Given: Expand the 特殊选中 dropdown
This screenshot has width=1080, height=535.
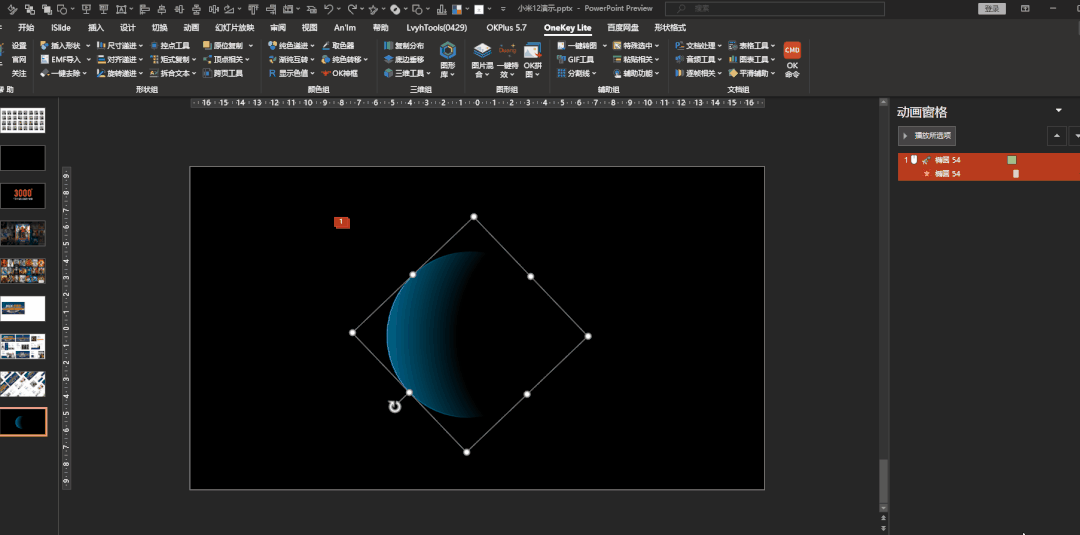Looking at the screenshot, I should [657, 45].
